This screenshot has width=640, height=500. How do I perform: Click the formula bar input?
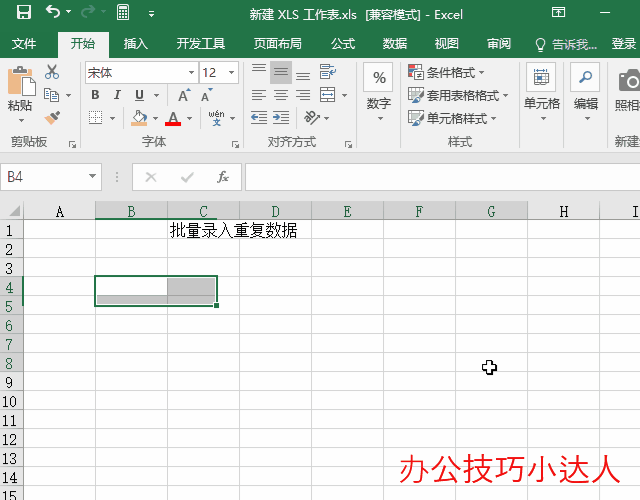[442, 177]
